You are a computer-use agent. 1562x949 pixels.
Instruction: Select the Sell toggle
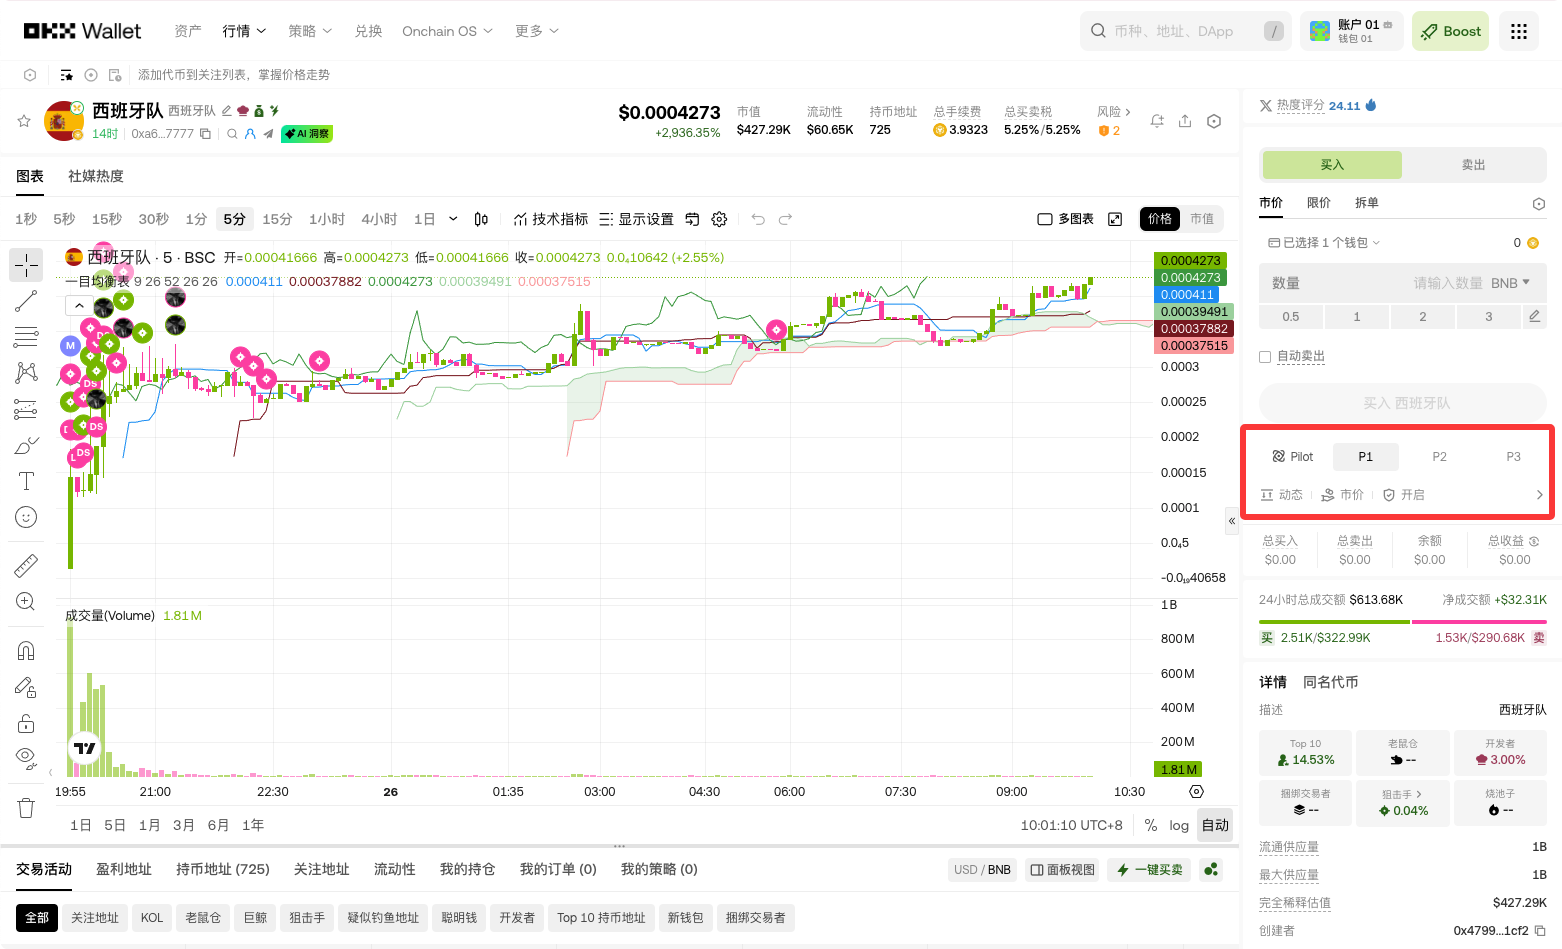pos(1473,165)
